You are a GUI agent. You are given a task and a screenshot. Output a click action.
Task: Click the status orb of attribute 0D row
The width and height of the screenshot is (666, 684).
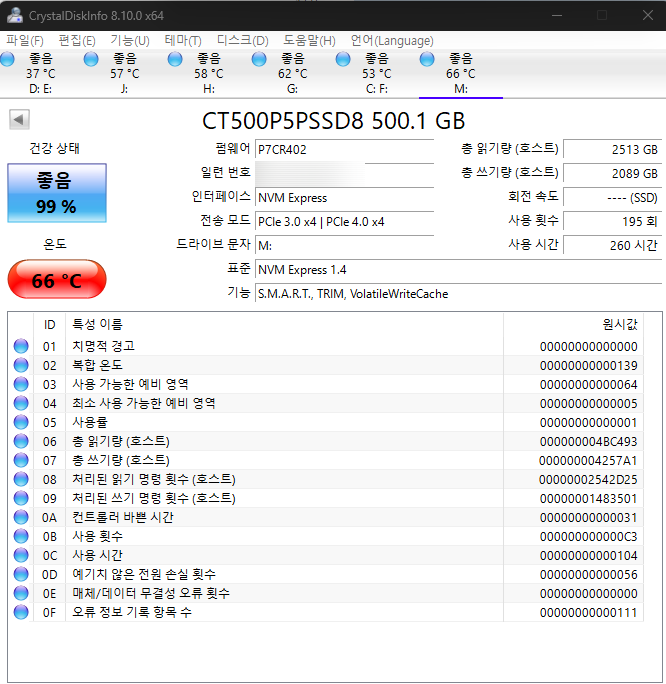click(21, 574)
